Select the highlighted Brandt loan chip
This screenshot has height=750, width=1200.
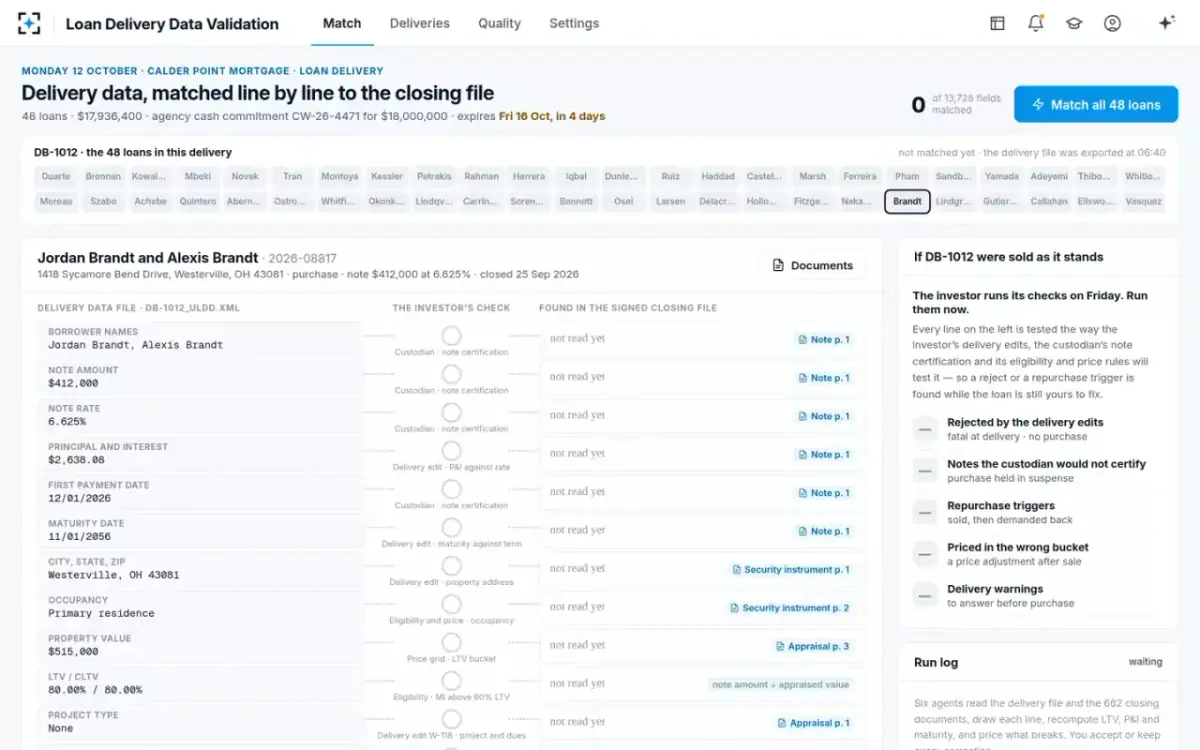[907, 201]
